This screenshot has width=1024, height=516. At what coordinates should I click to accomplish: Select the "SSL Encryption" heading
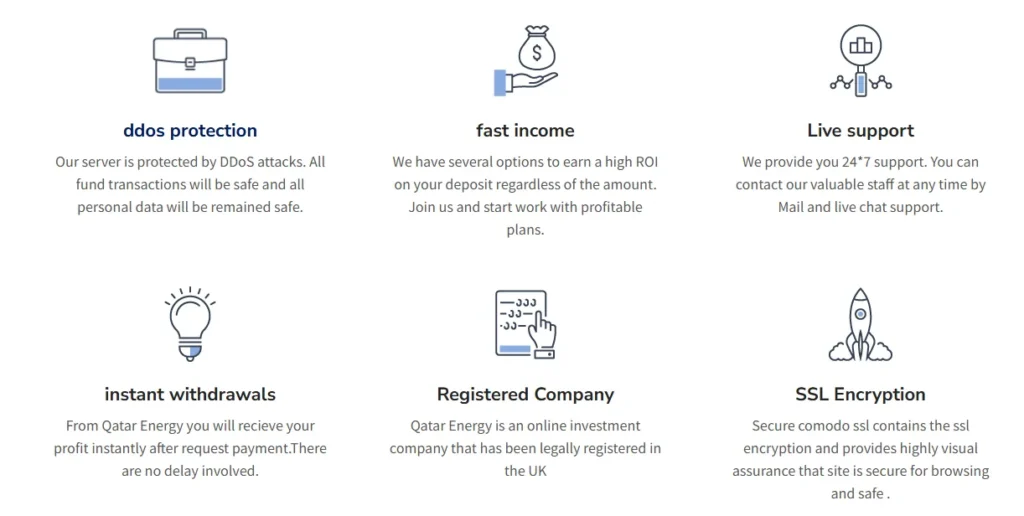(x=860, y=394)
